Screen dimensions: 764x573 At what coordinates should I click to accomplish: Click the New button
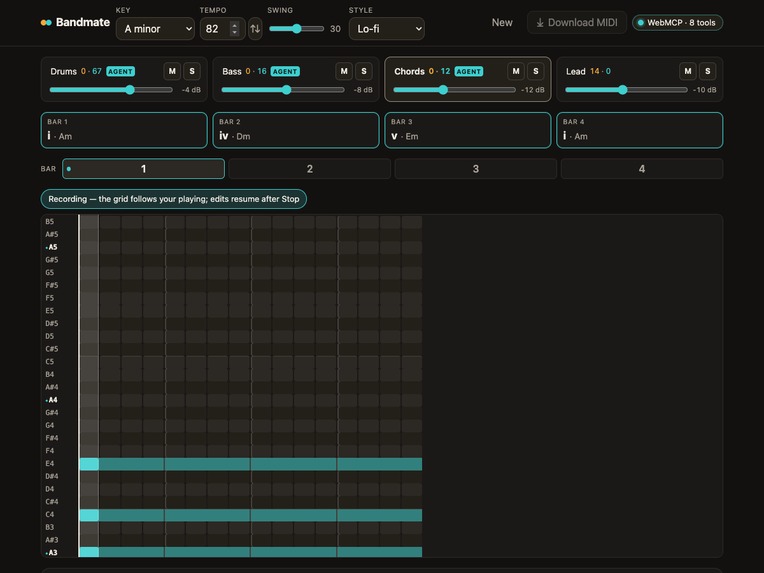pyautogui.click(x=502, y=22)
